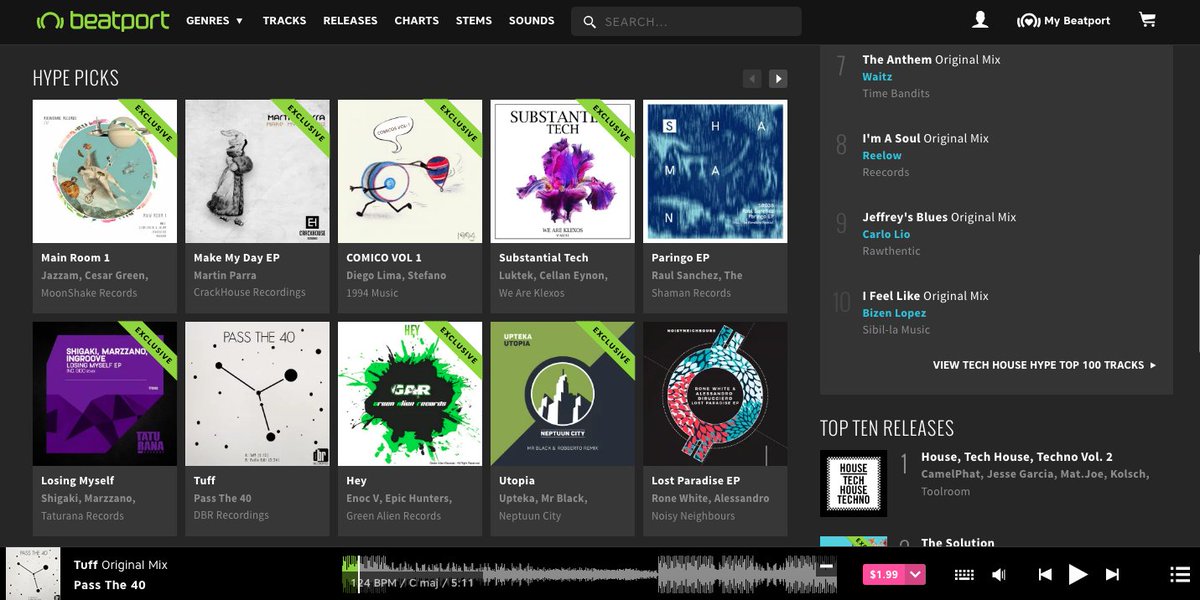Viewport: 1200px width, 600px height.
Task: Open The Anthem Original Mix track
Action: pos(931,59)
